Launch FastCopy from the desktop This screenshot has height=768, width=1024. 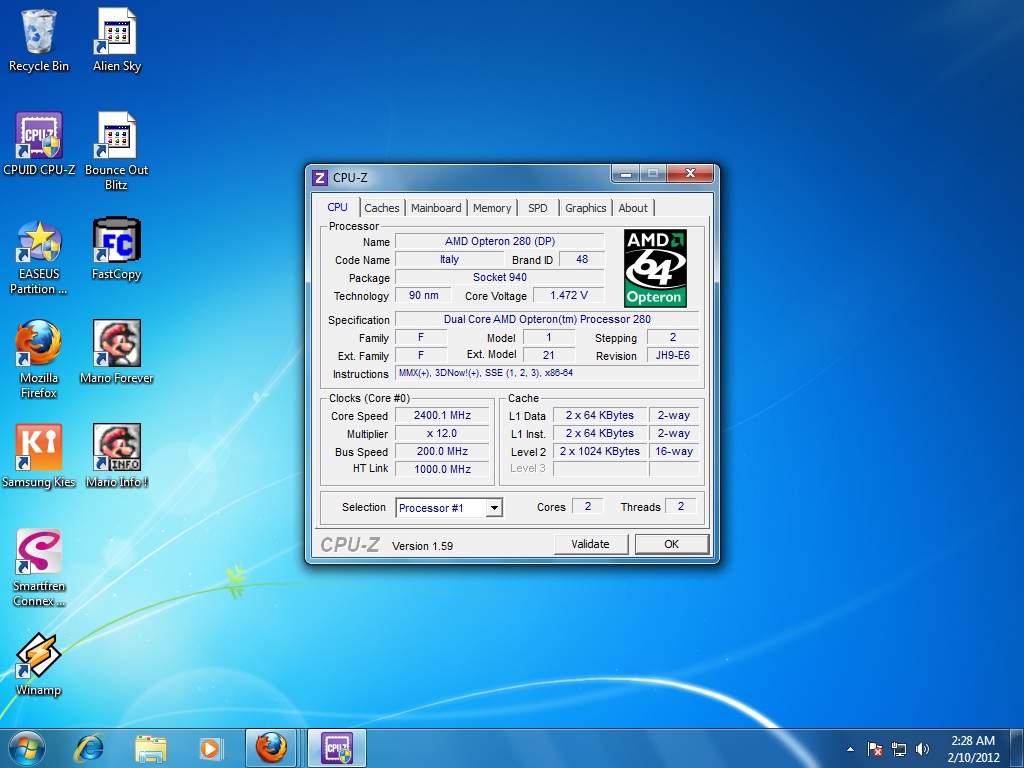tap(116, 243)
